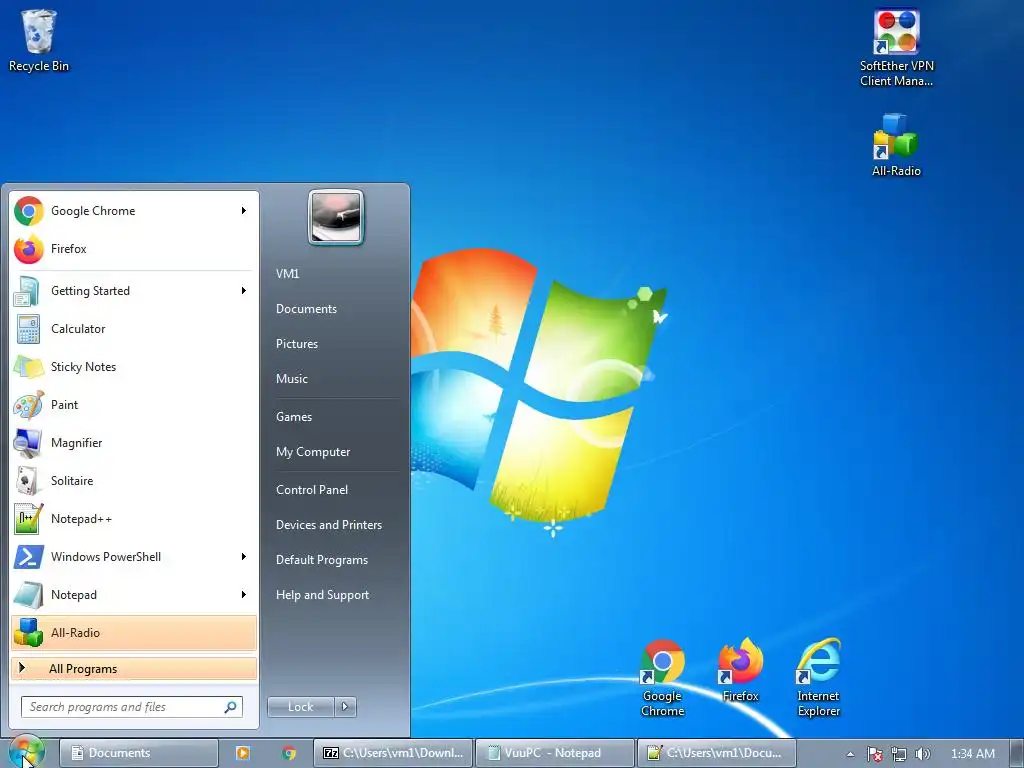The height and width of the screenshot is (768, 1024).
Task: Click the search magnifier icon
Action: [x=231, y=707]
